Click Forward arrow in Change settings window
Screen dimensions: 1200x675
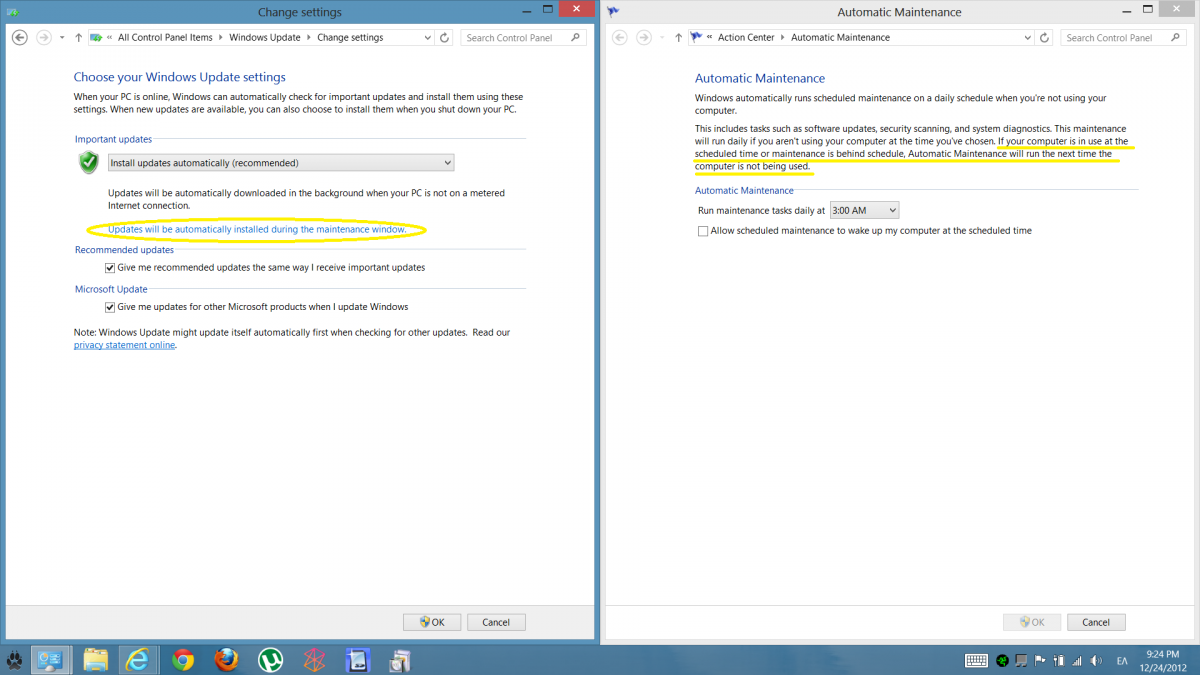(43, 37)
